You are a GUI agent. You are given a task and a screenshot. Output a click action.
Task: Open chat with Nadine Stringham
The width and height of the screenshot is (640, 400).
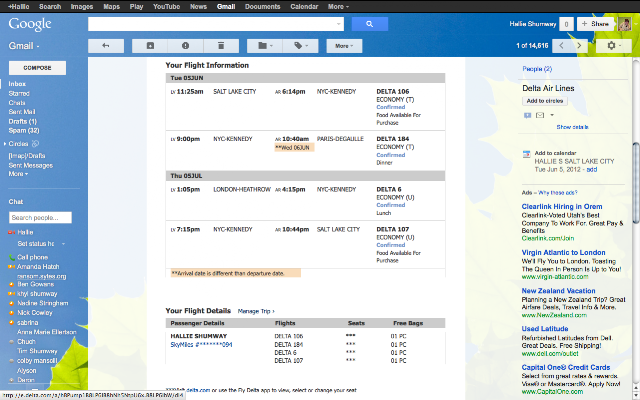(42, 303)
